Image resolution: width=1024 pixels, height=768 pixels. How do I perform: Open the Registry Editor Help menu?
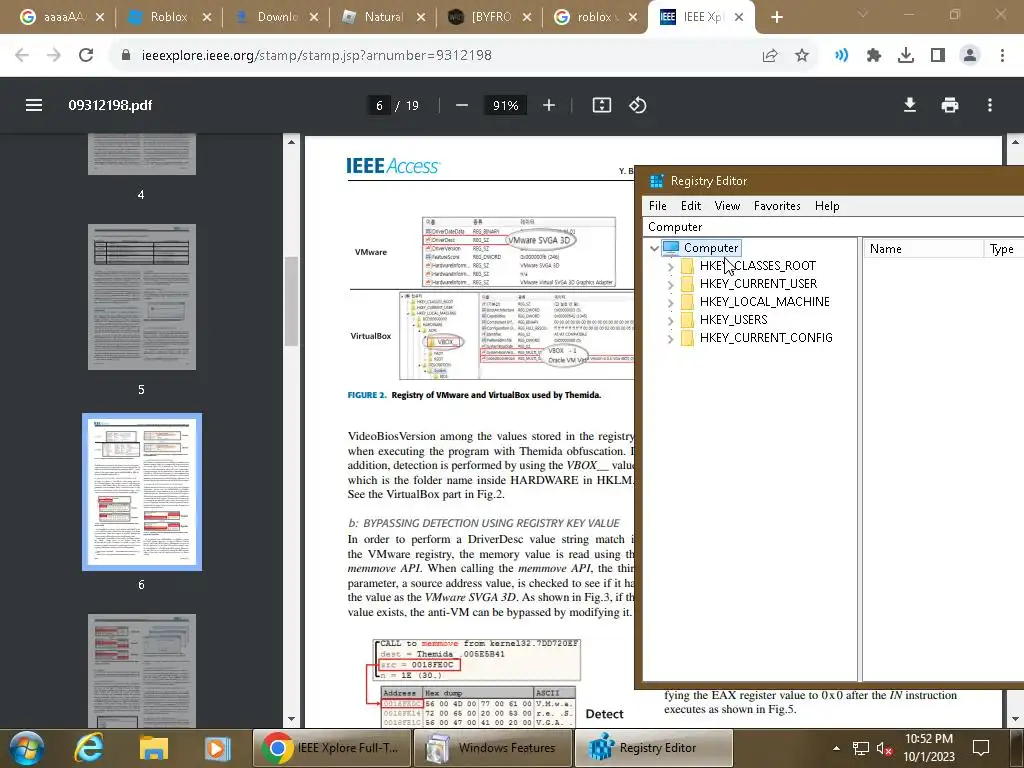click(x=827, y=206)
